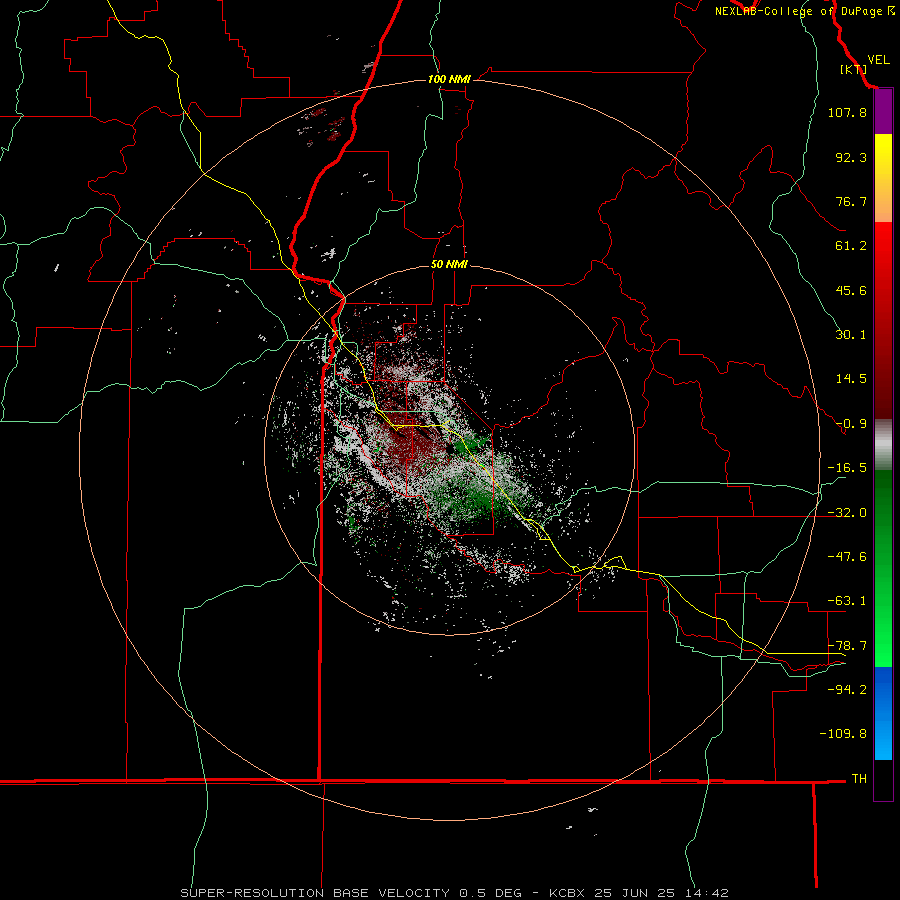Select the 107.8 value on velocity scale

pyautogui.click(x=847, y=112)
